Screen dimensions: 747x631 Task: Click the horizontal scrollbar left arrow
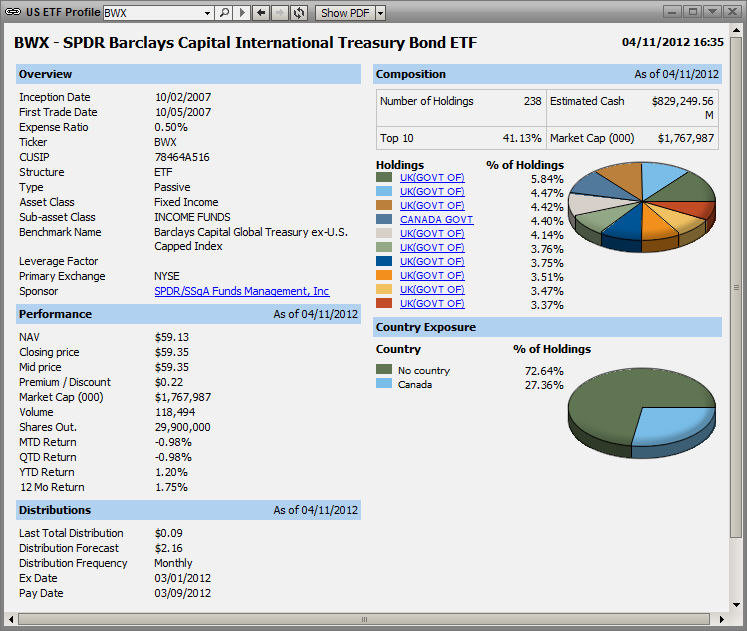click(x=11, y=620)
